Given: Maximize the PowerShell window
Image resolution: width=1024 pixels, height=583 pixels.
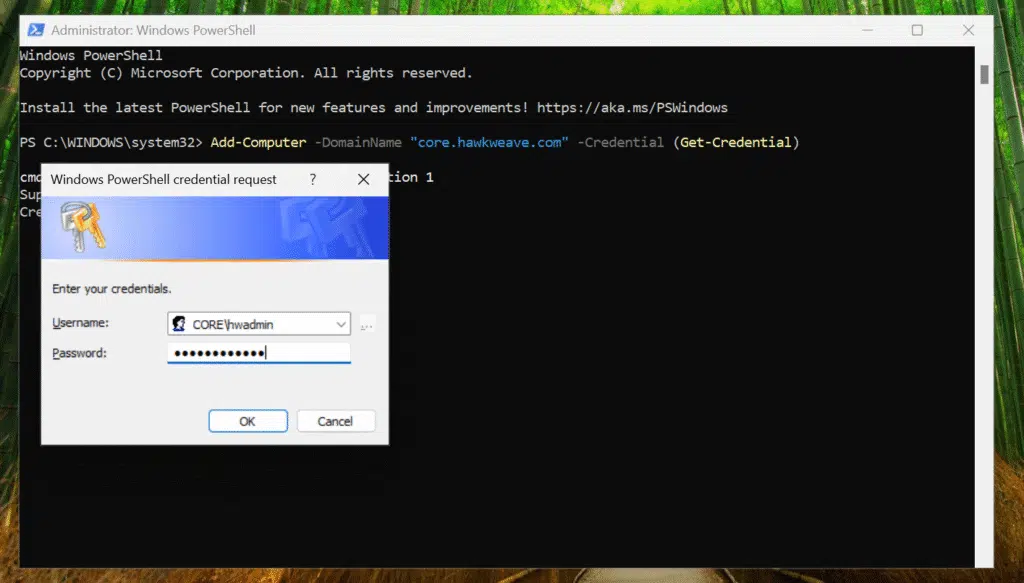Looking at the screenshot, I should 916,30.
